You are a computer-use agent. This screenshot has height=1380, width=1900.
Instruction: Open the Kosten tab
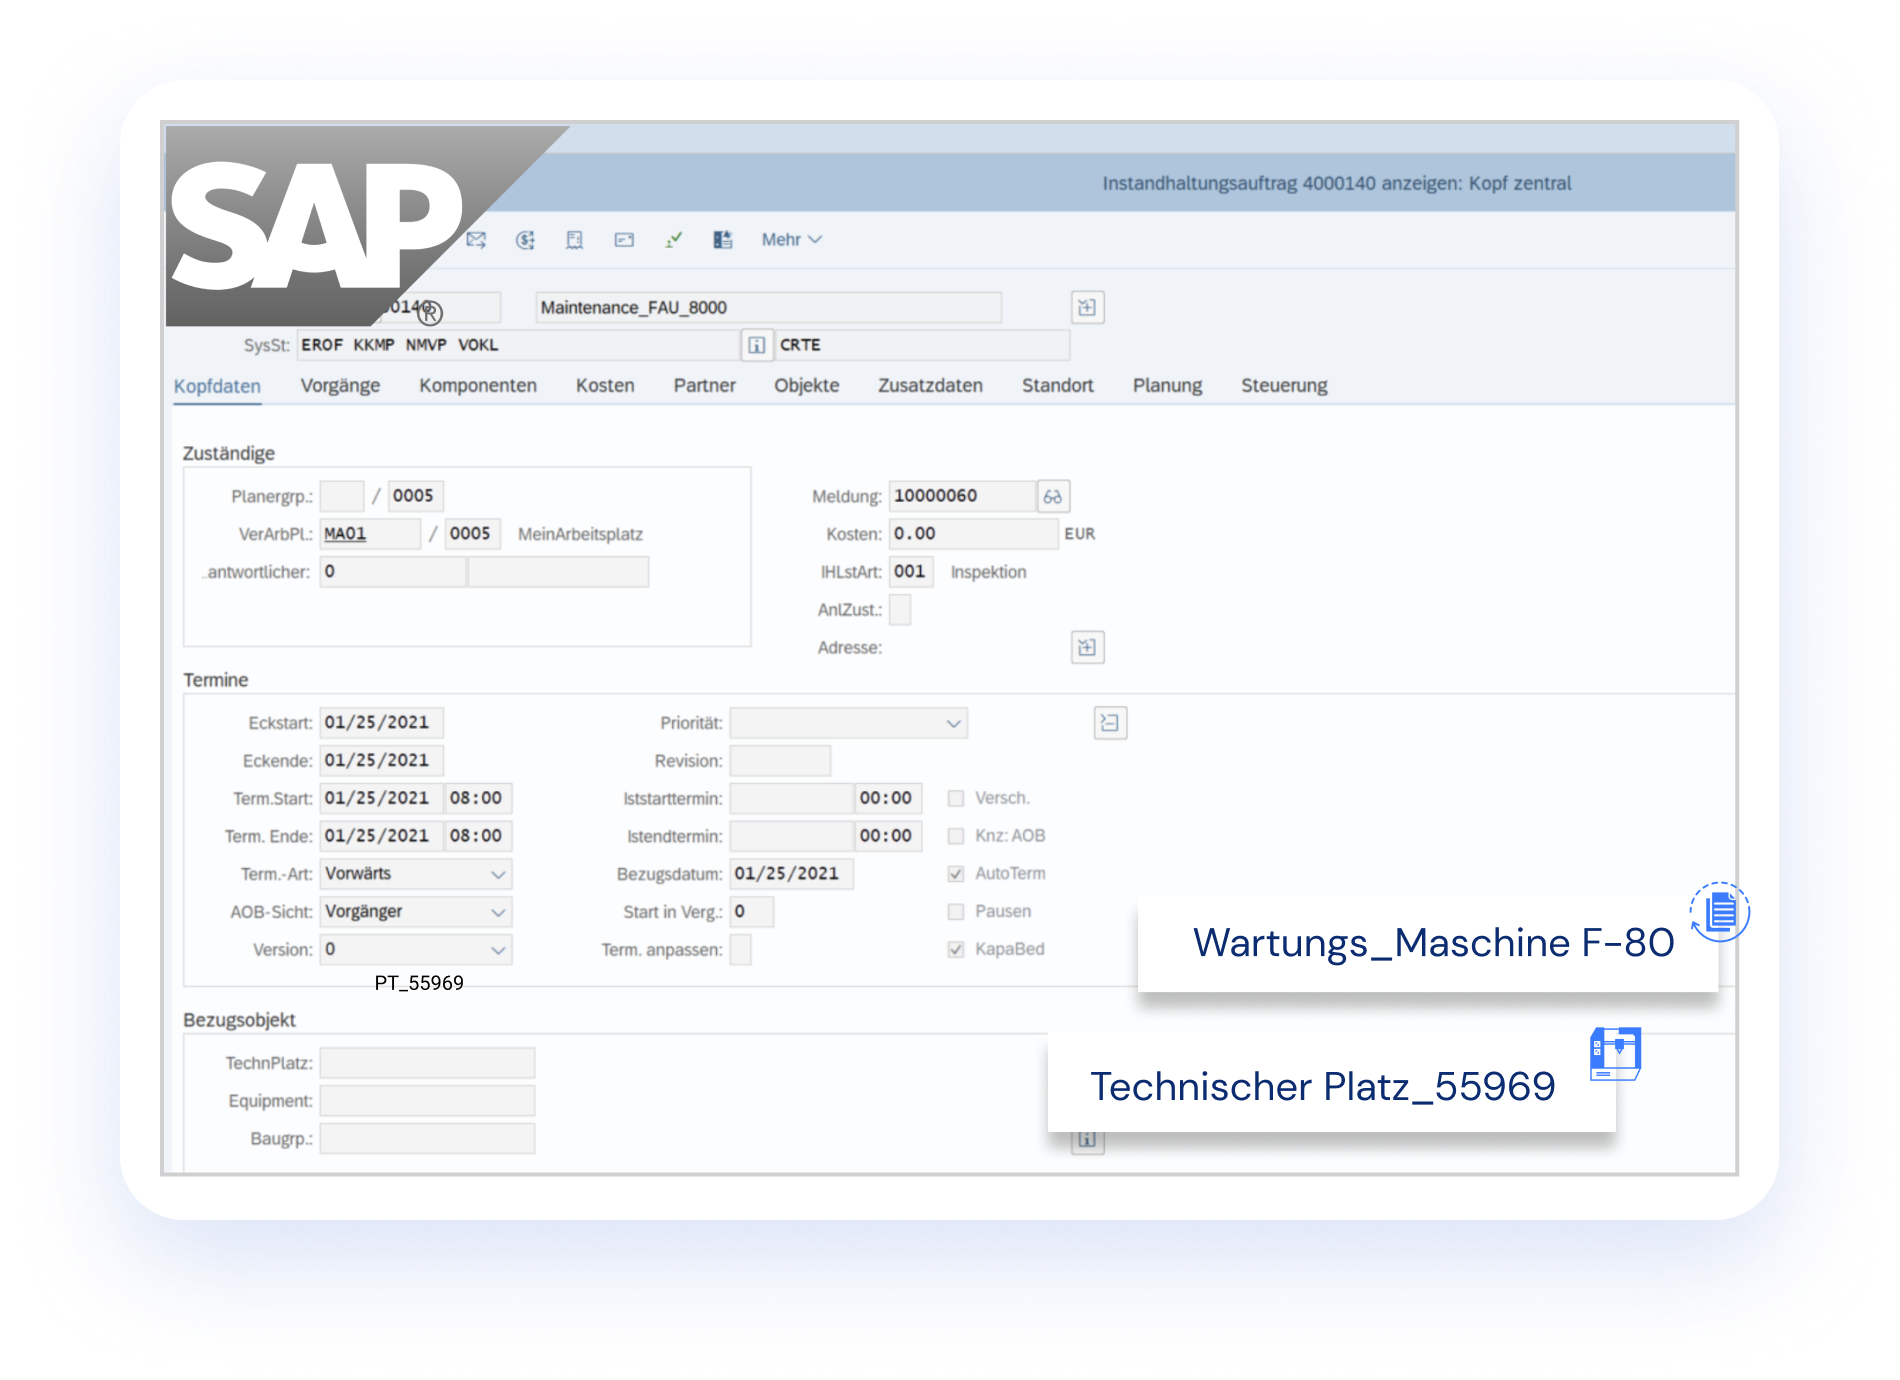605,386
